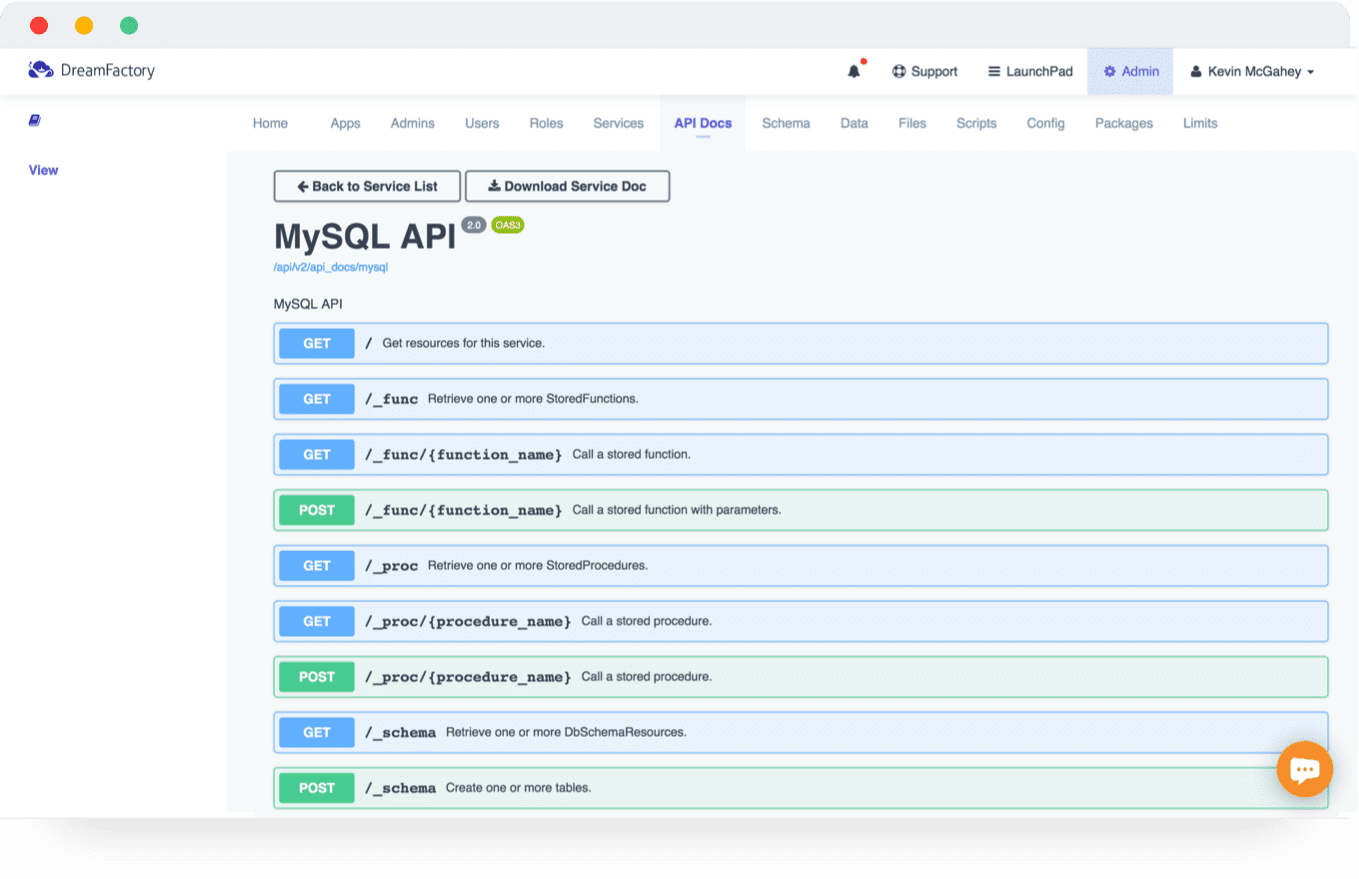Click the notification bell icon
Image resolution: width=1359 pixels, height=879 pixels.
click(x=853, y=71)
